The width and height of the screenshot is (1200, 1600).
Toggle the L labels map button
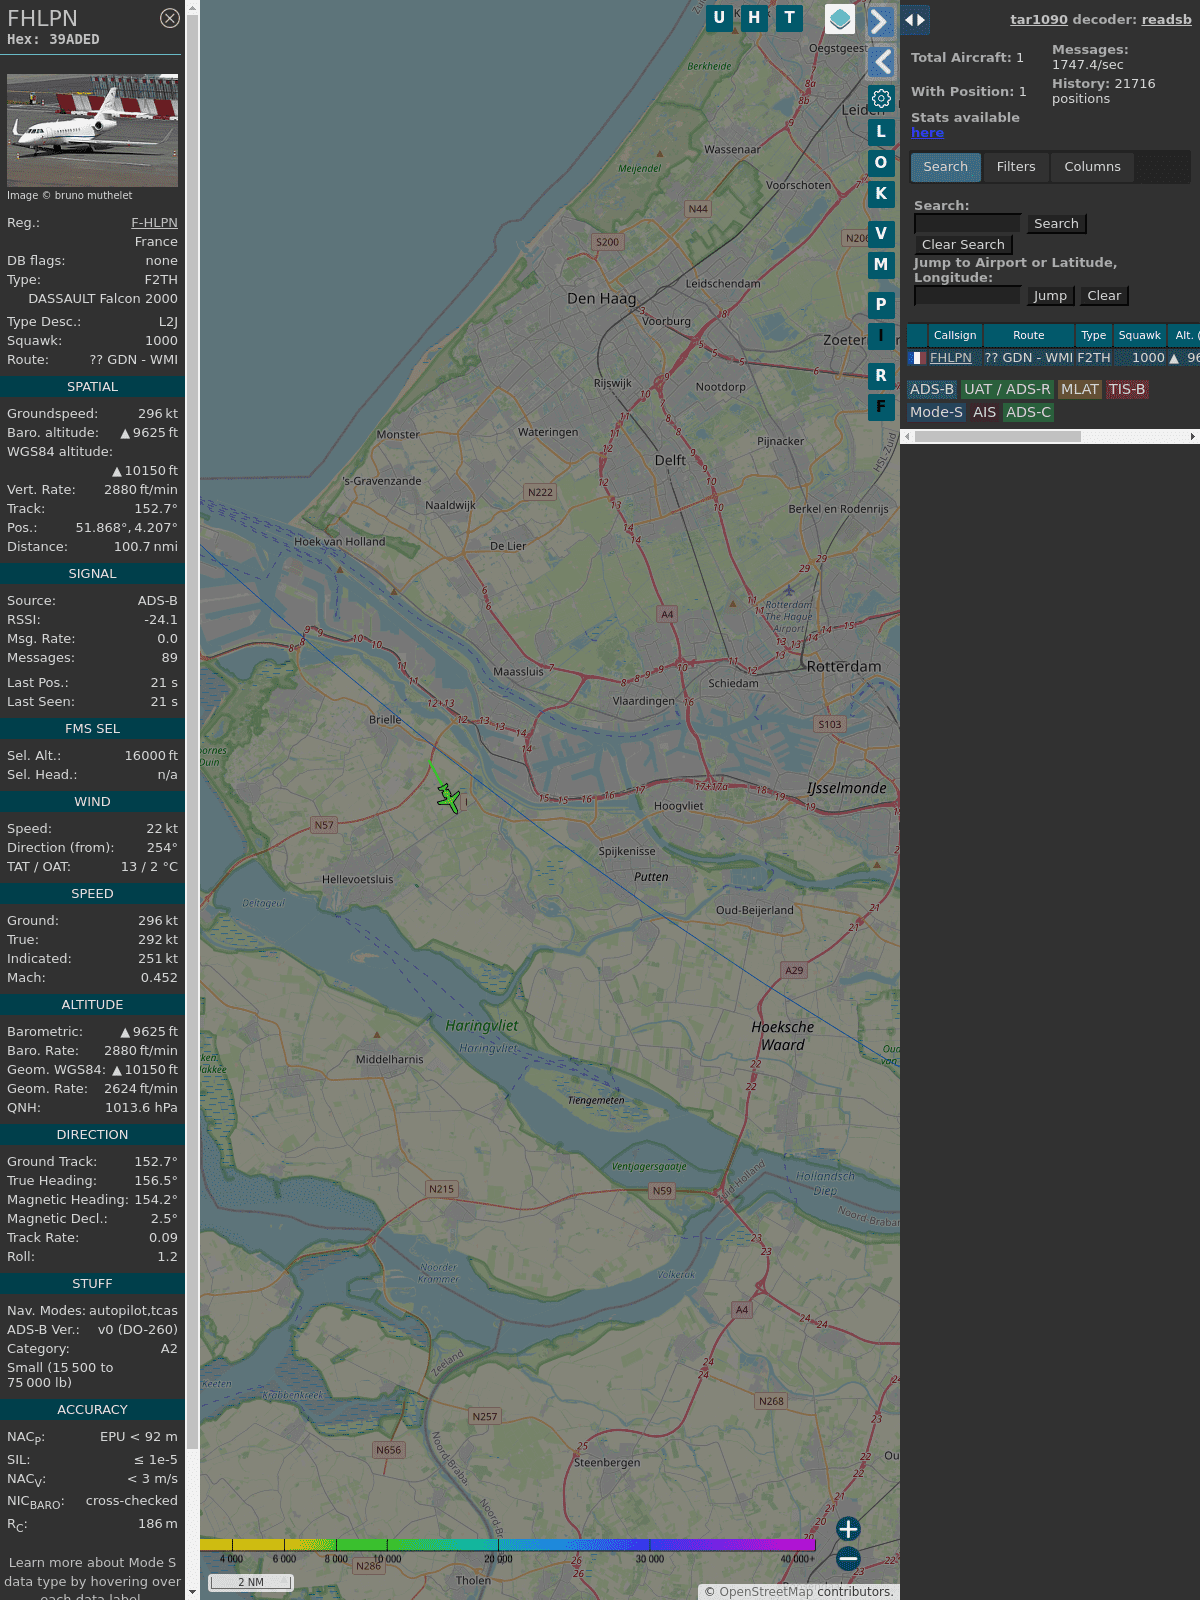click(x=881, y=132)
